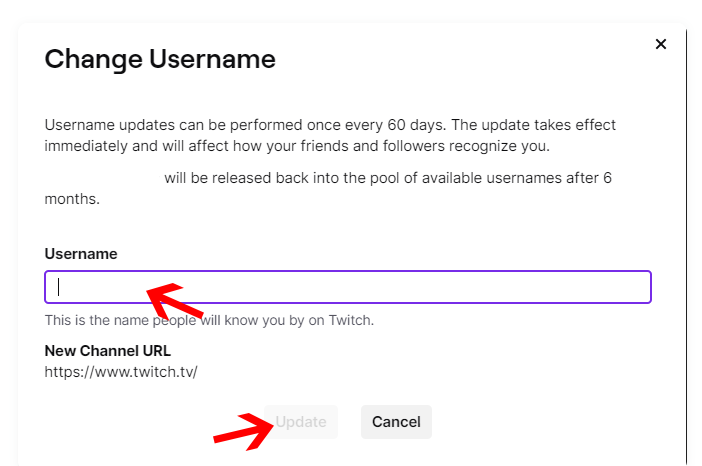This screenshot has width=702, height=466.
Task: Cancel the username change
Action: 396,422
